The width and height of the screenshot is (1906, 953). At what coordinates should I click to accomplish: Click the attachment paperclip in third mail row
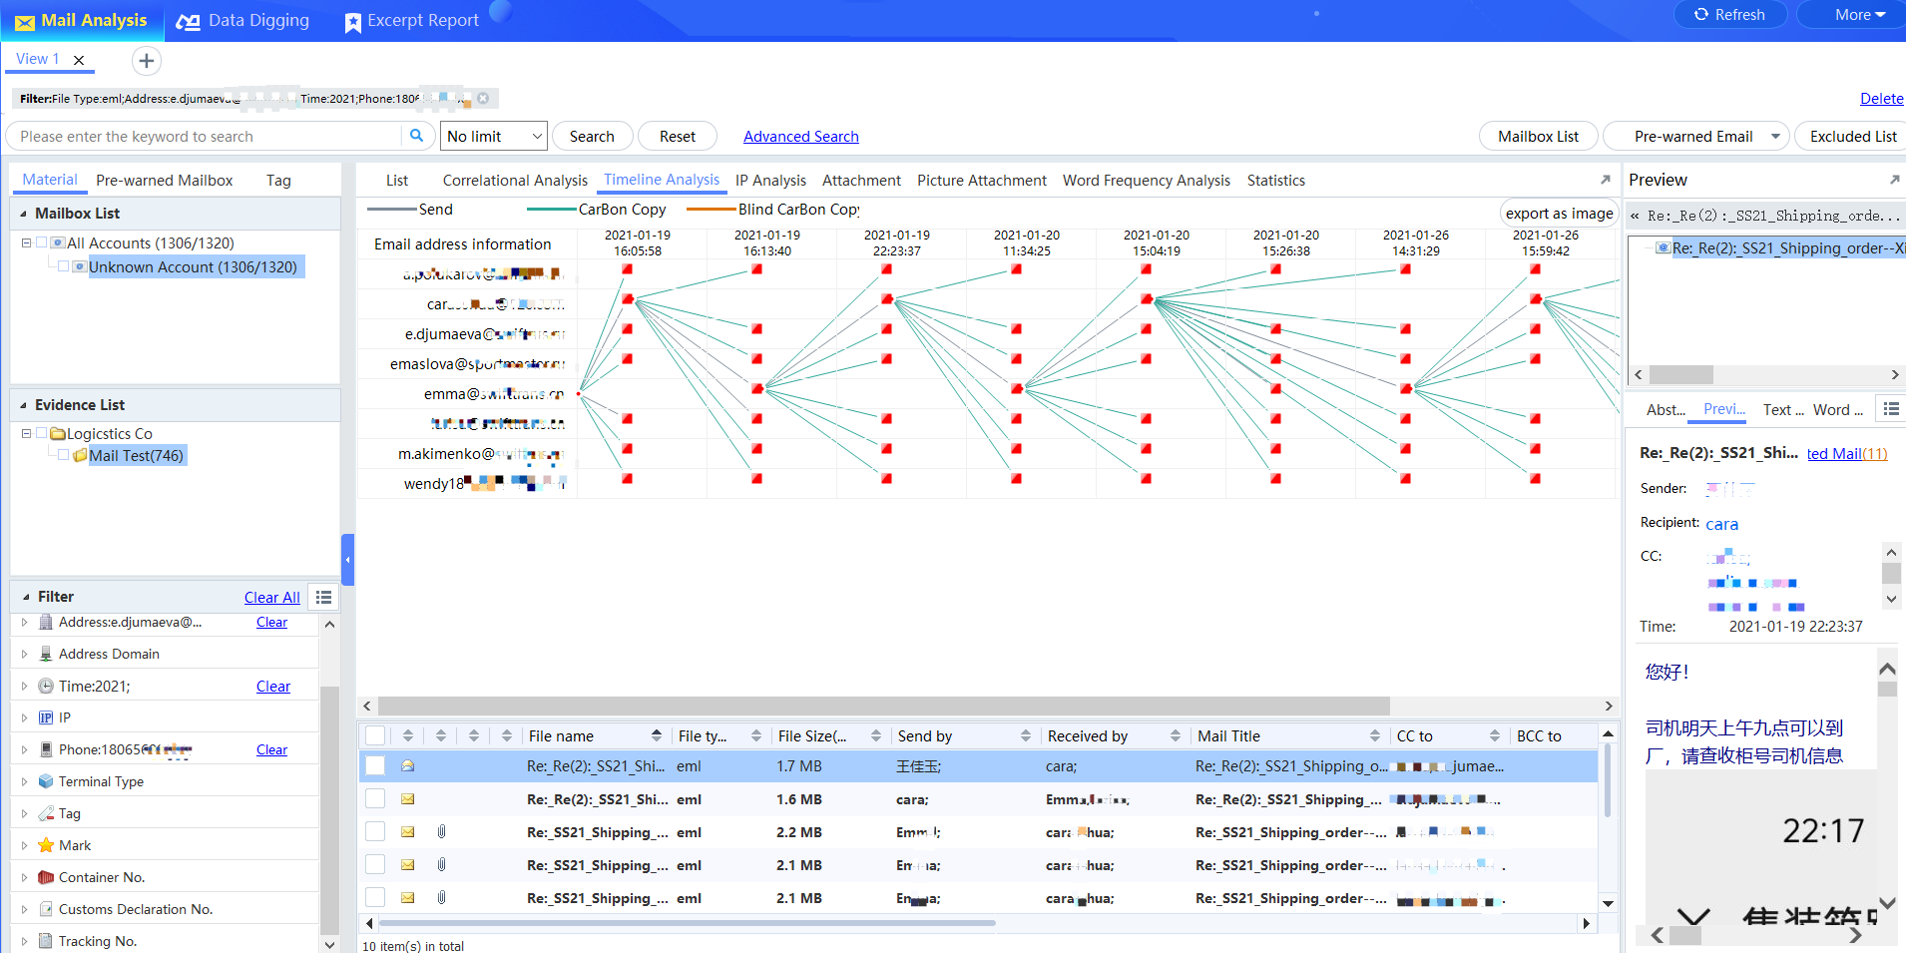pyautogui.click(x=441, y=832)
